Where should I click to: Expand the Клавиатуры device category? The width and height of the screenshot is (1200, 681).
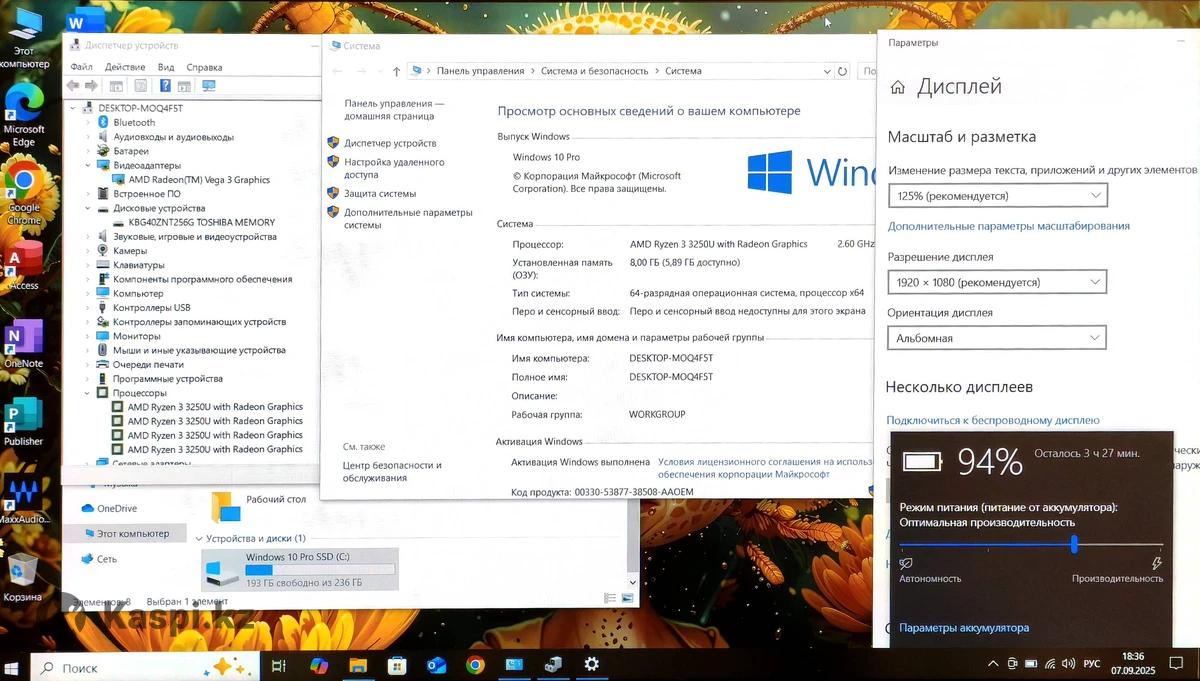(88, 265)
